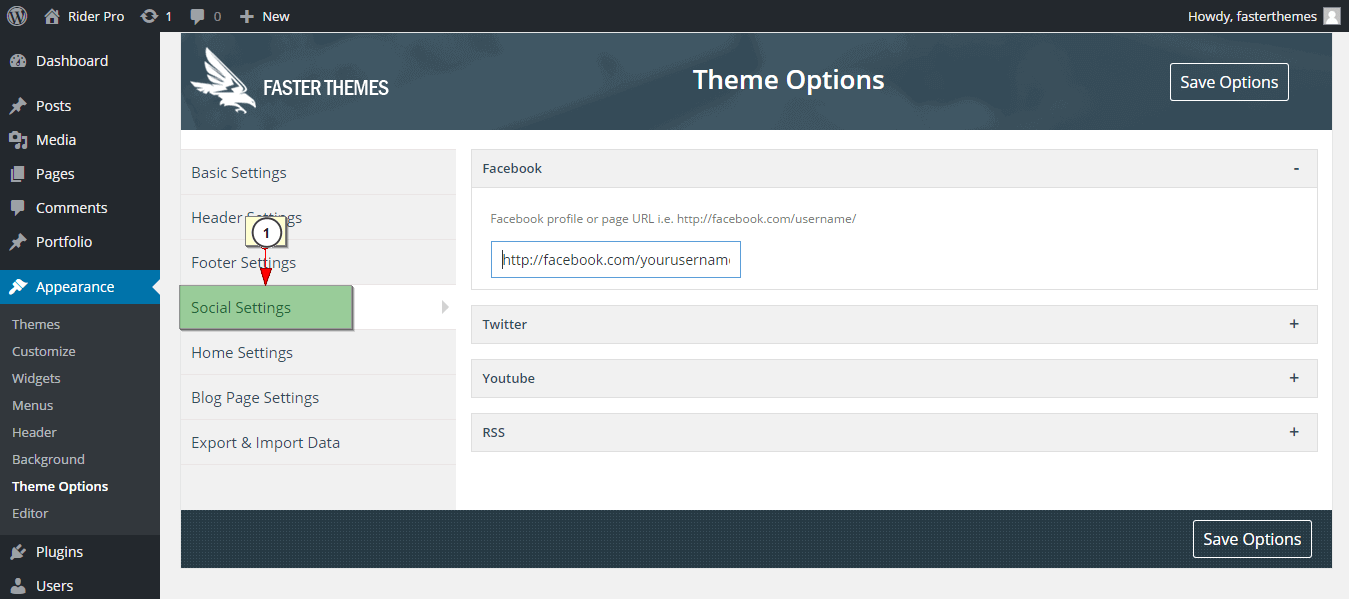Click the bottom Save Options button
This screenshot has width=1349, height=599.
1252,539
